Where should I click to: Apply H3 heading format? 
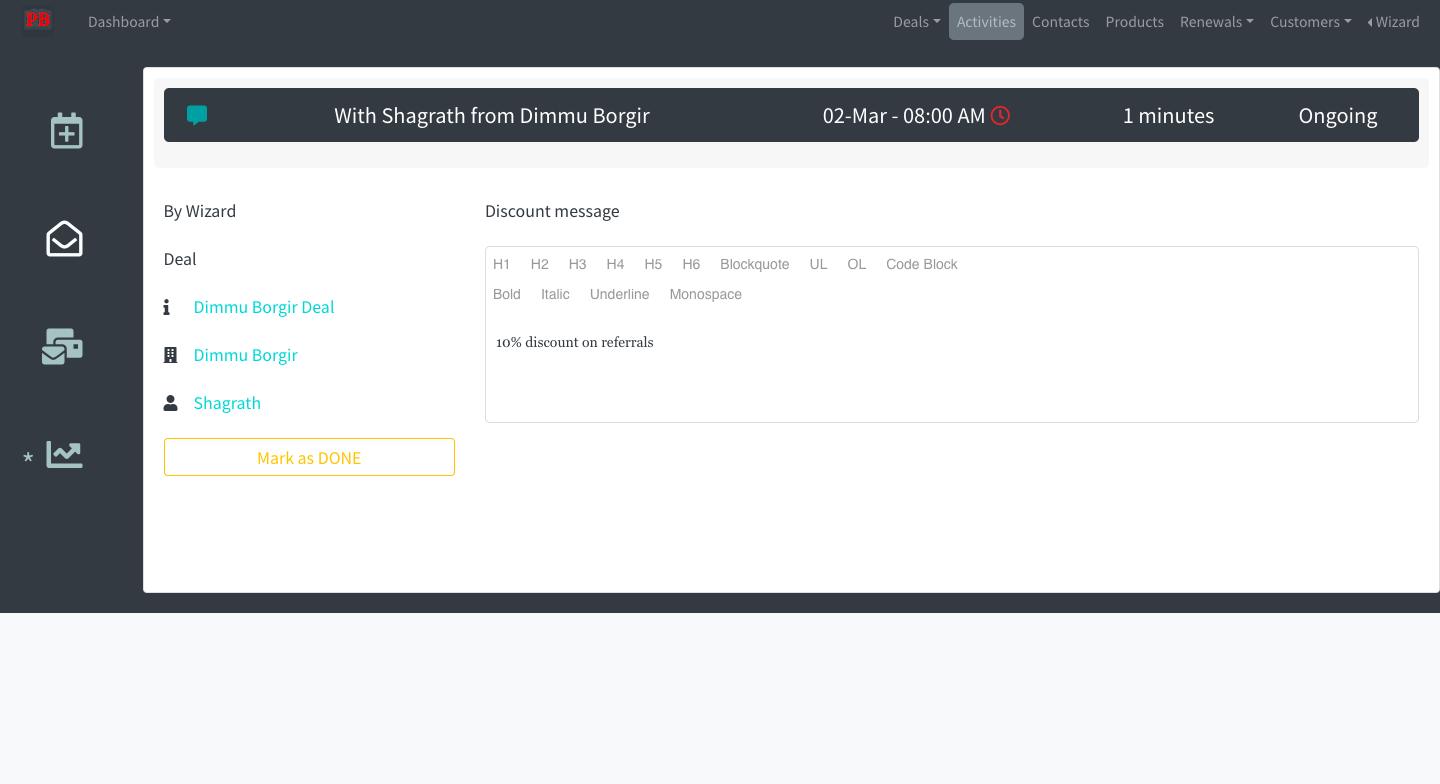click(x=578, y=264)
